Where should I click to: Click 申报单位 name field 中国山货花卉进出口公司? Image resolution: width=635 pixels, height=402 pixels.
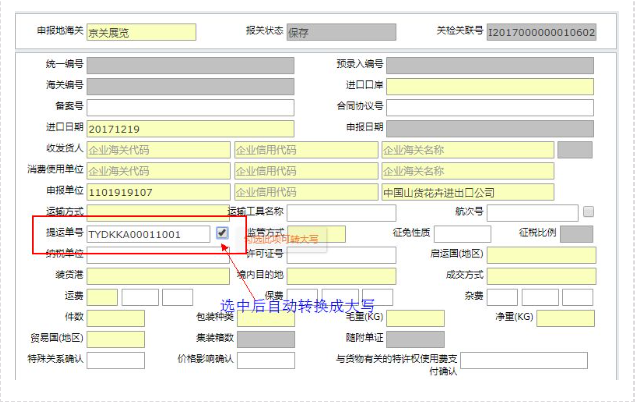468,192
